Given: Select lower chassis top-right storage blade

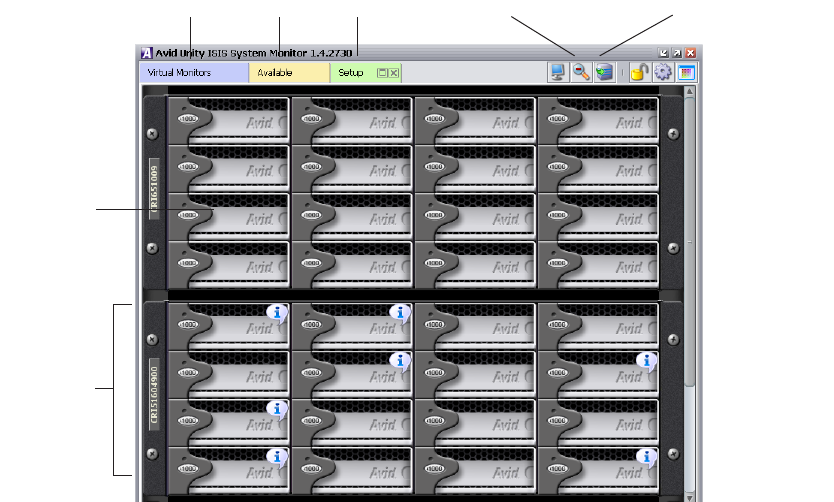Looking at the screenshot, I should pos(598,327).
